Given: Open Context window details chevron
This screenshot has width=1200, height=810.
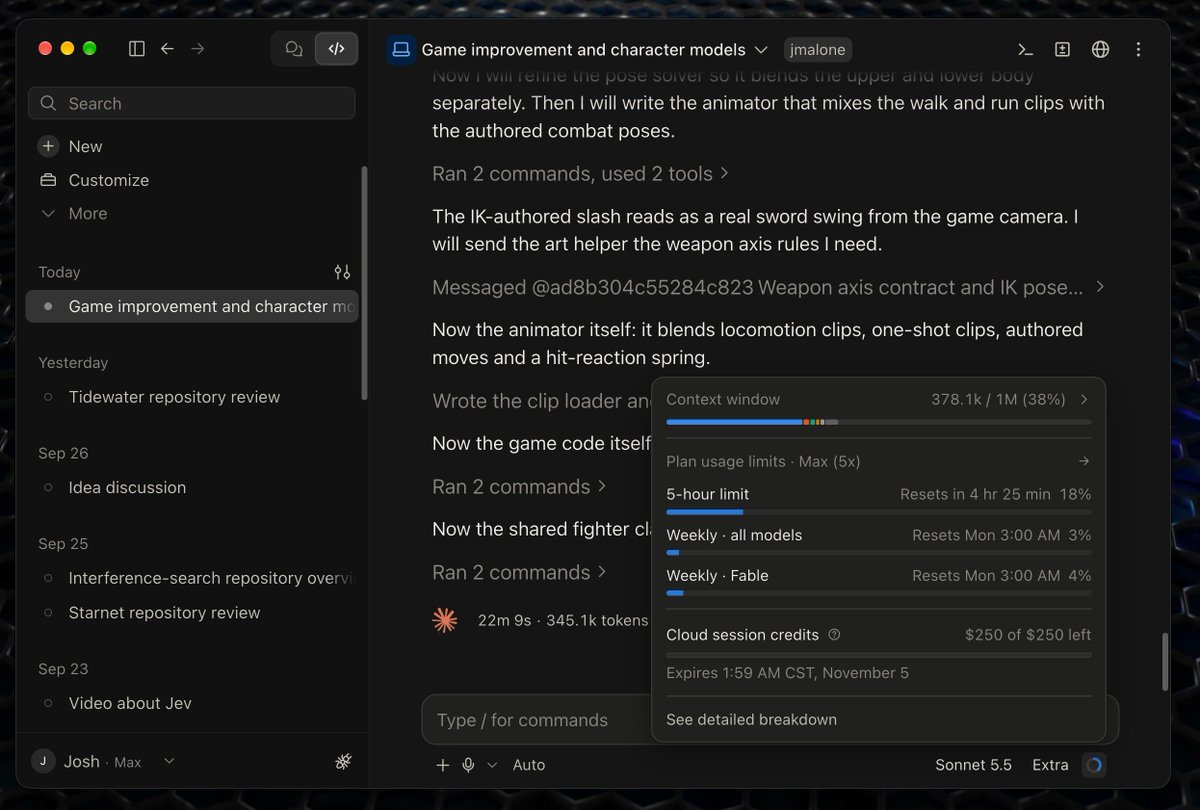Looking at the screenshot, I should click(x=1084, y=399).
